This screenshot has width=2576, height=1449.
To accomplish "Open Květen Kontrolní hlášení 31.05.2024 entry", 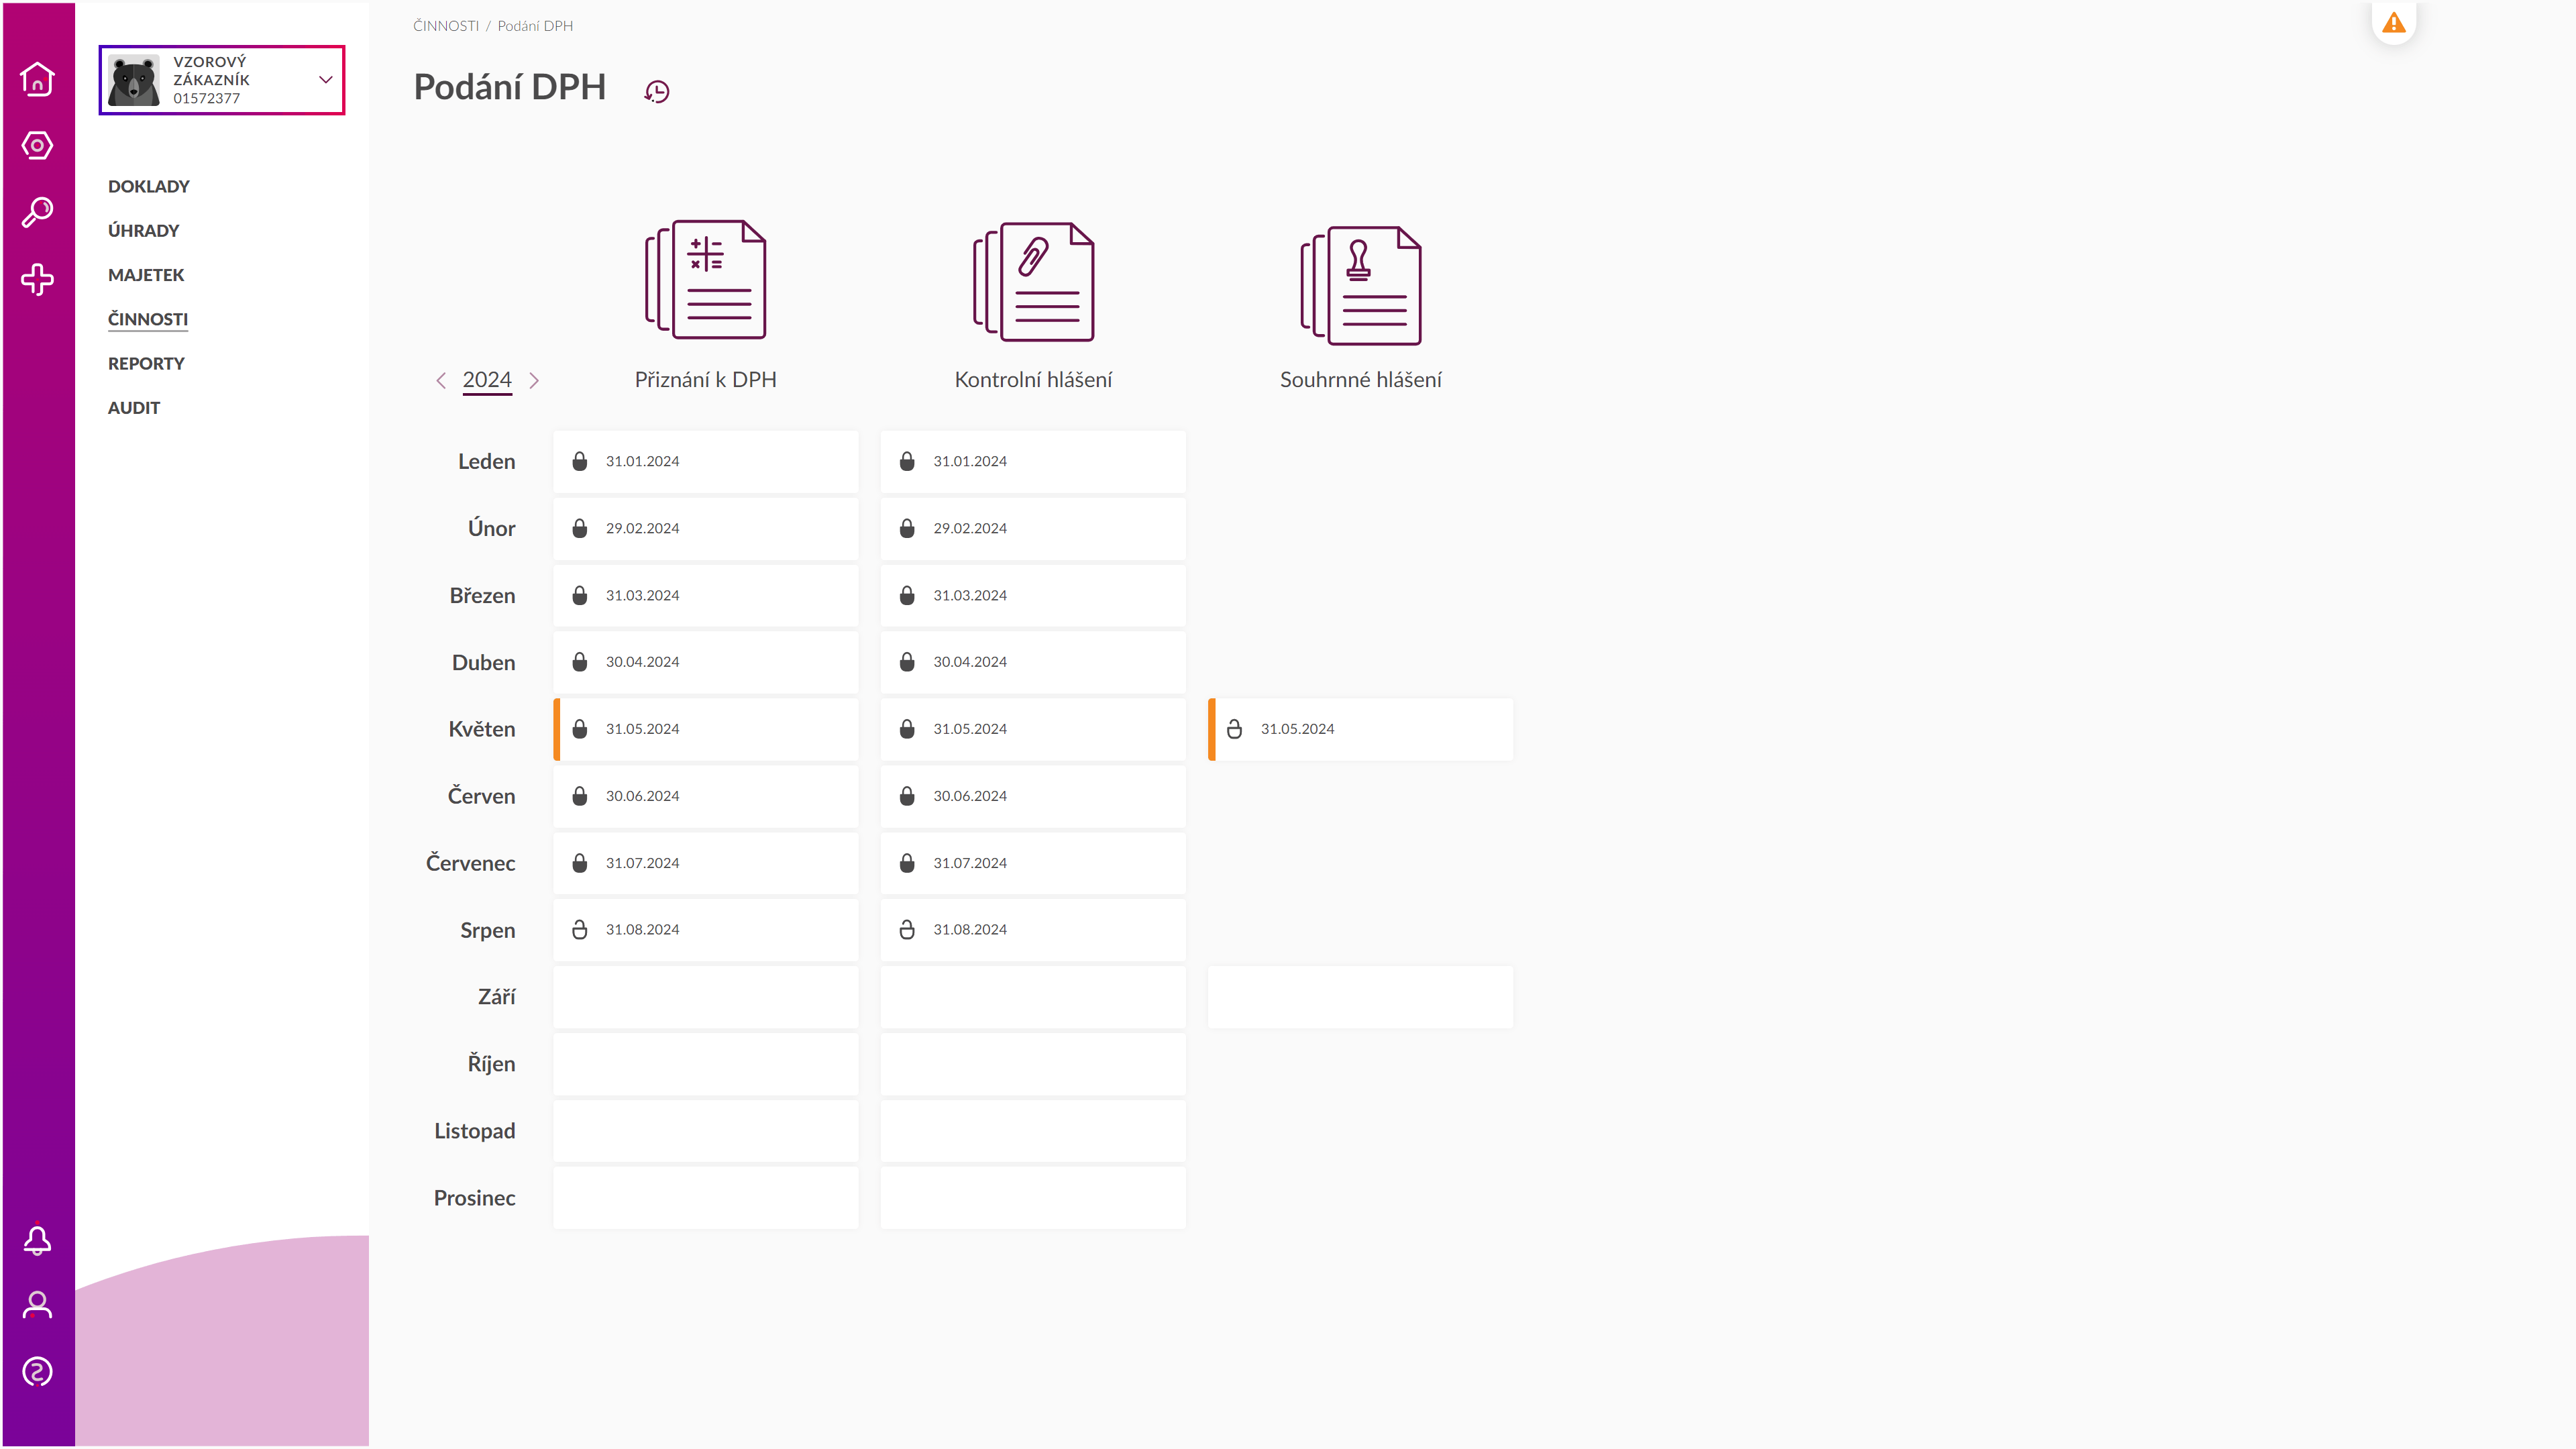I will [1033, 729].
